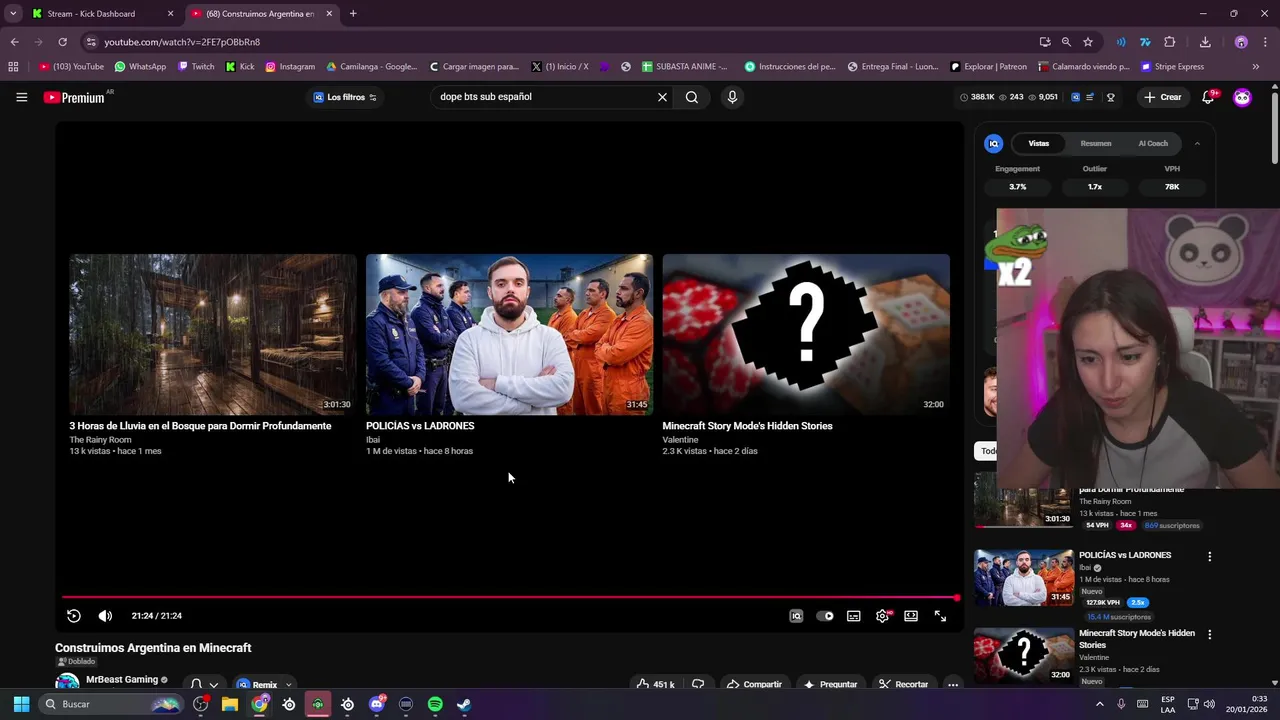
Task: Open Kick bookmark in bookmarks bar
Action: click(x=240, y=67)
